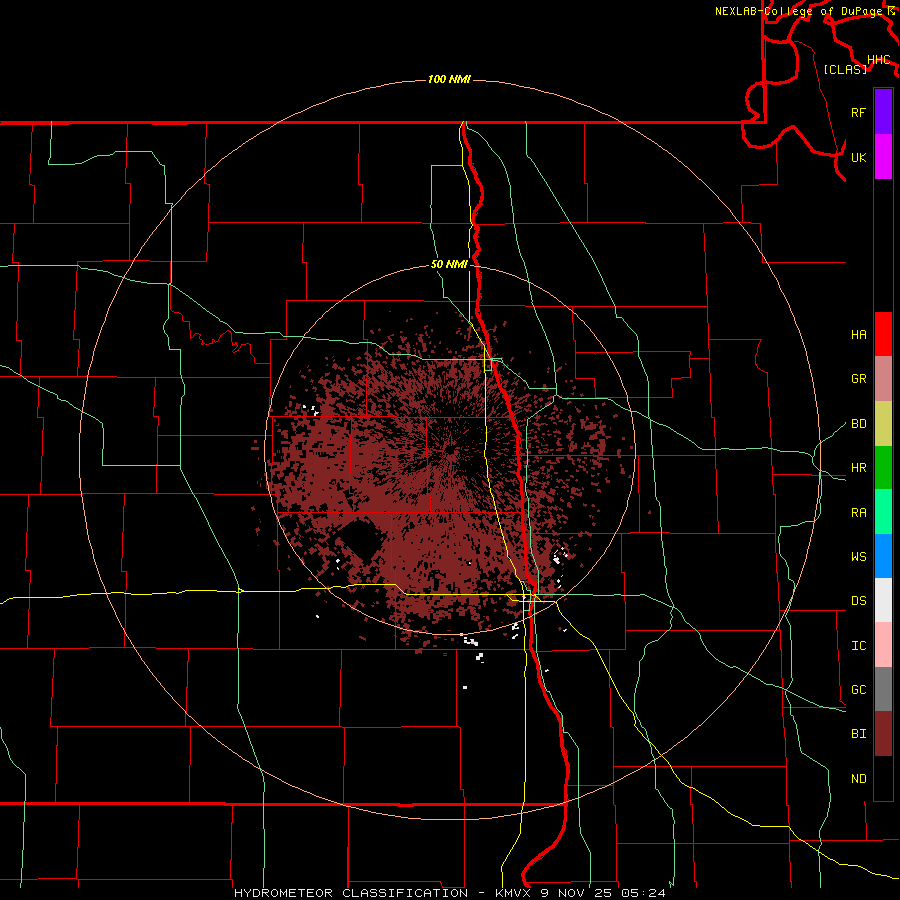Viewport: 900px width, 900px height.
Task: Click the GC gray legend swatch
Action: 883,689
